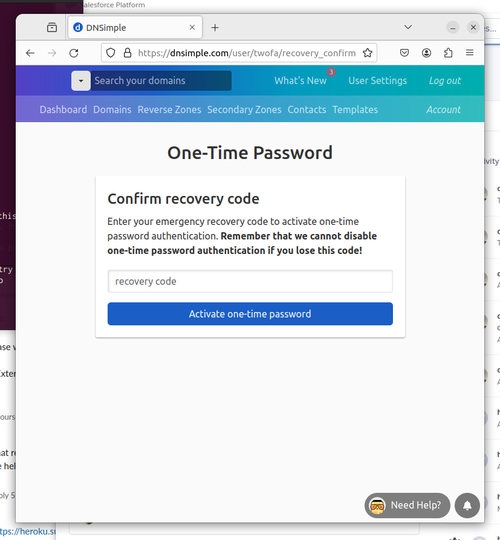This screenshot has width=500, height=540.
Task: Click the notification bell icon
Action: coord(467,505)
